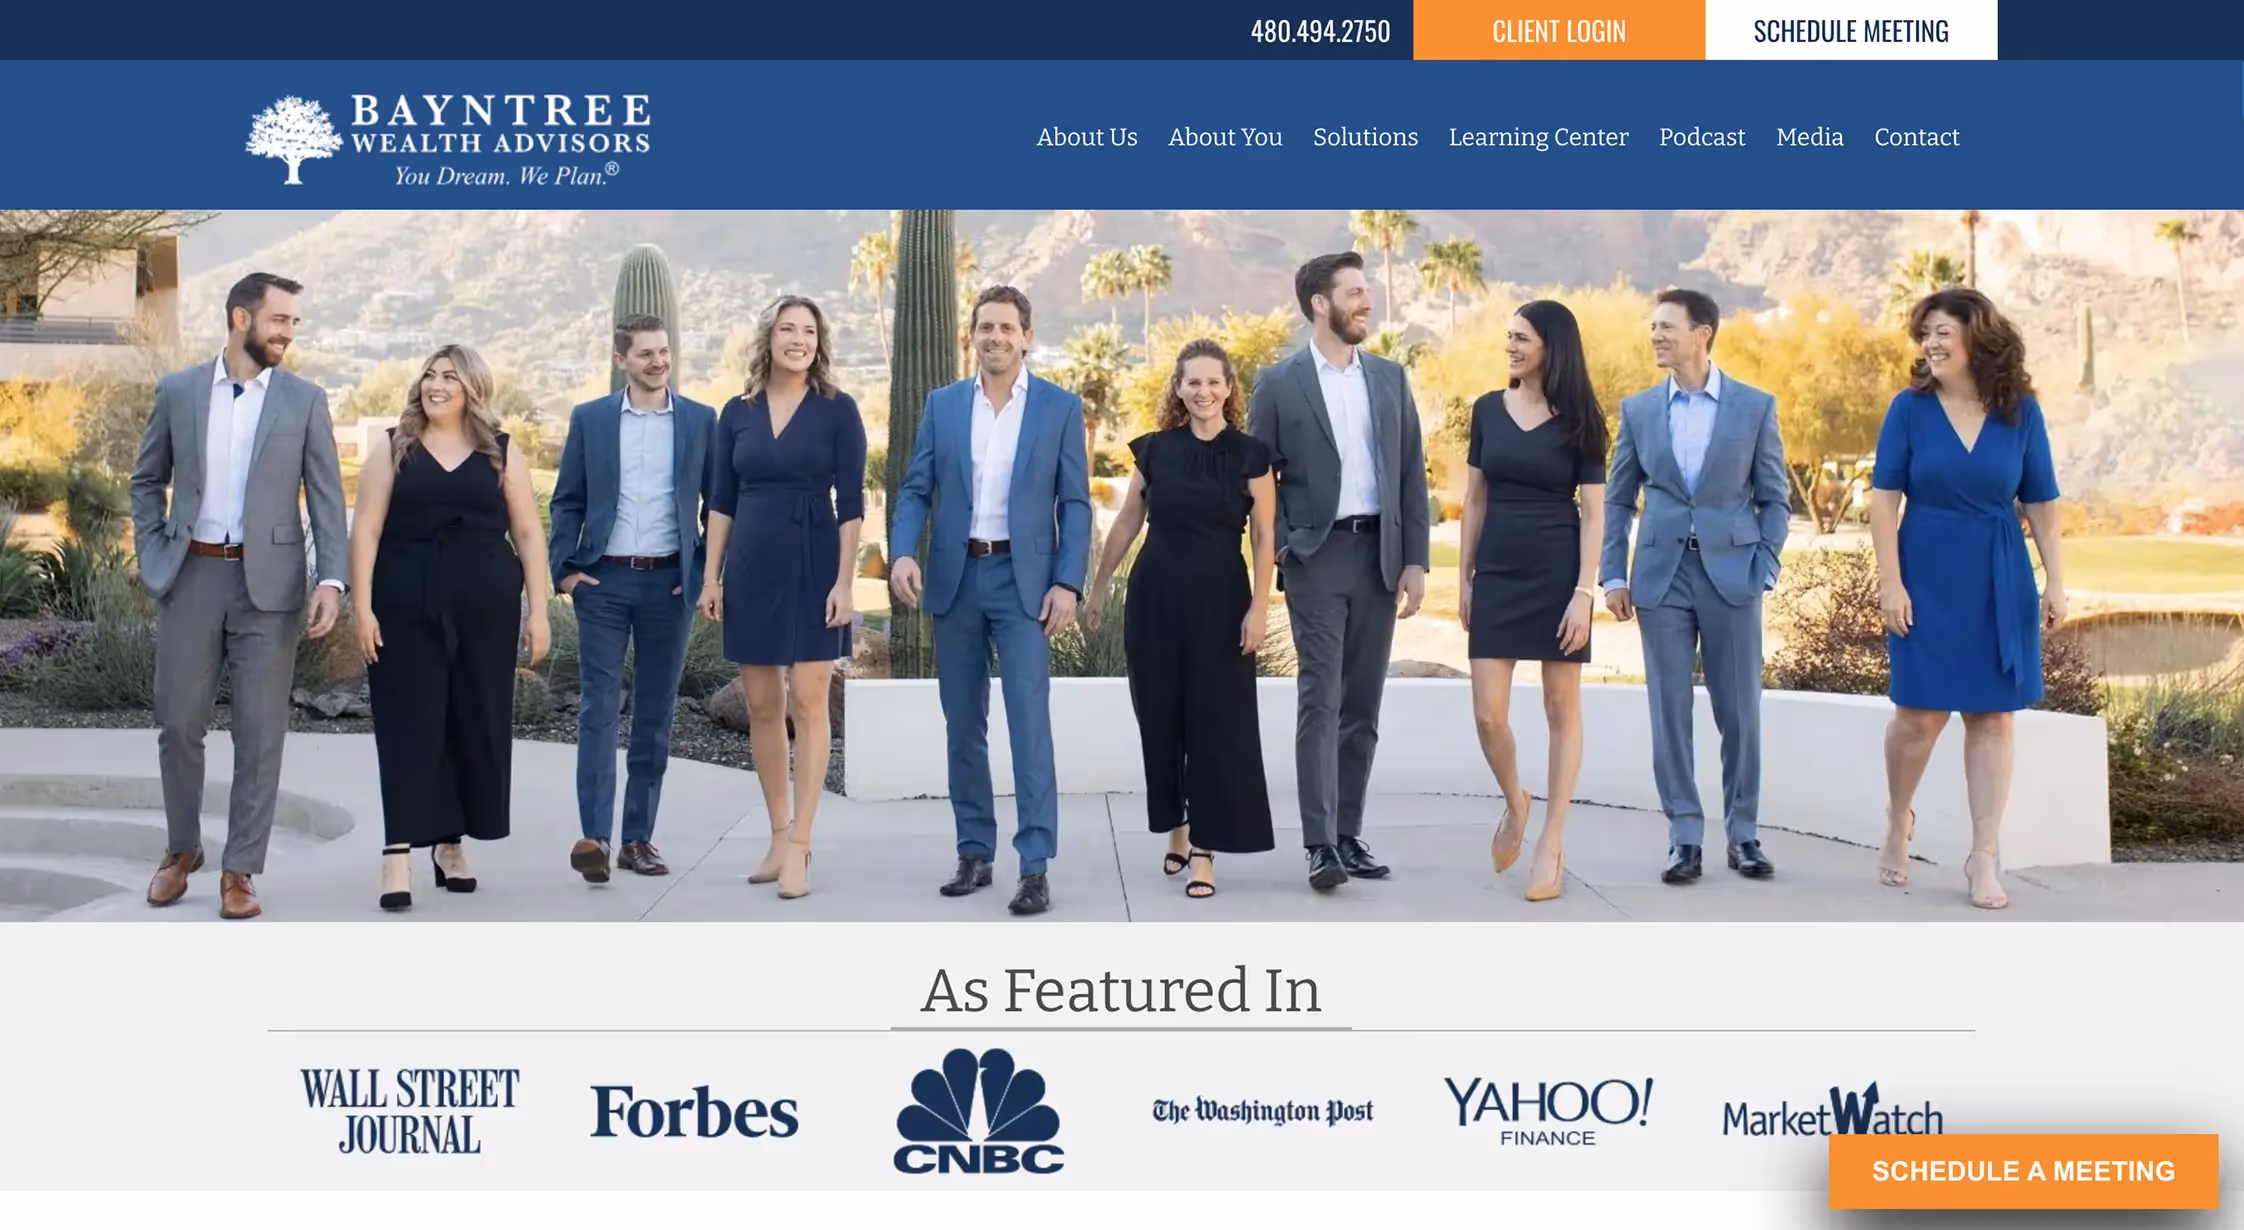The width and height of the screenshot is (2244, 1230).
Task: Open the Contact page
Action: (x=1916, y=137)
